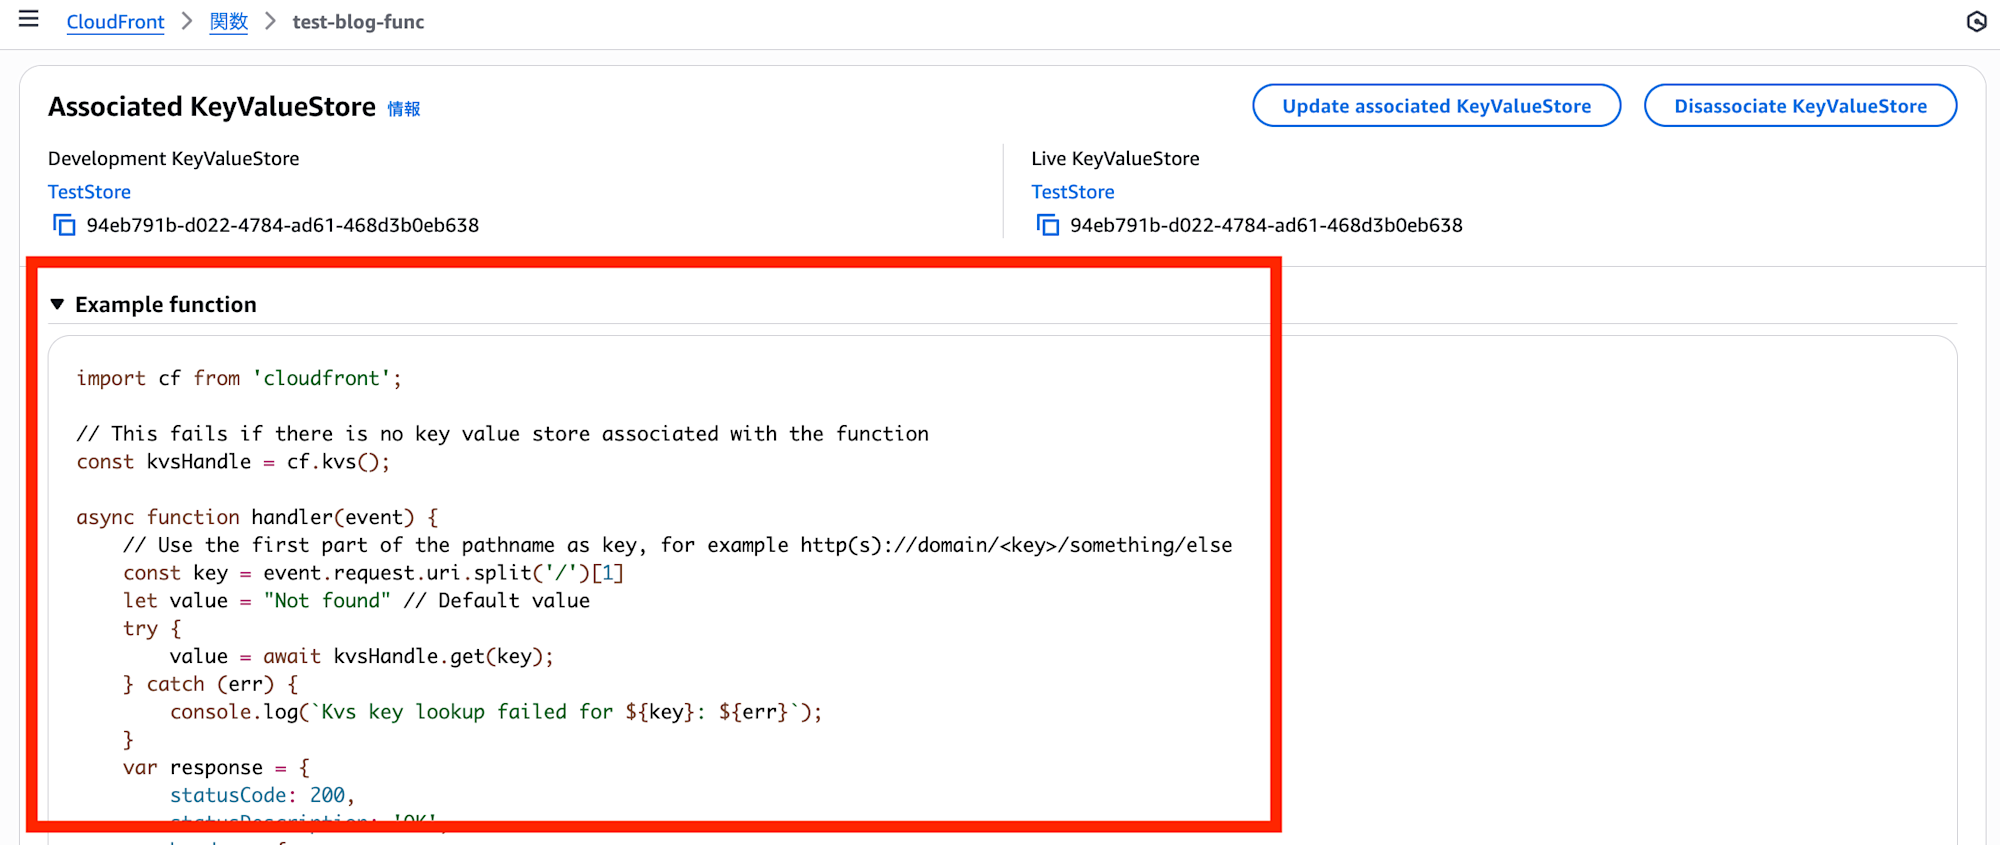Open the 情報 info link
2000x845 pixels.
click(x=404, y=108)
